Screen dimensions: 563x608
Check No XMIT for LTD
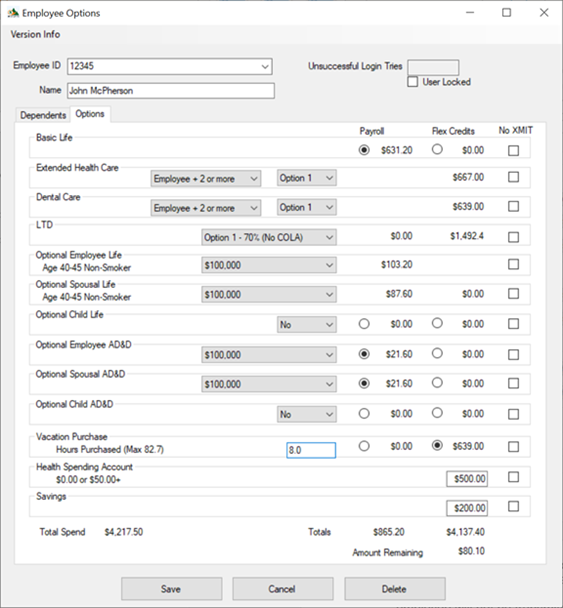tap(513, 237)
